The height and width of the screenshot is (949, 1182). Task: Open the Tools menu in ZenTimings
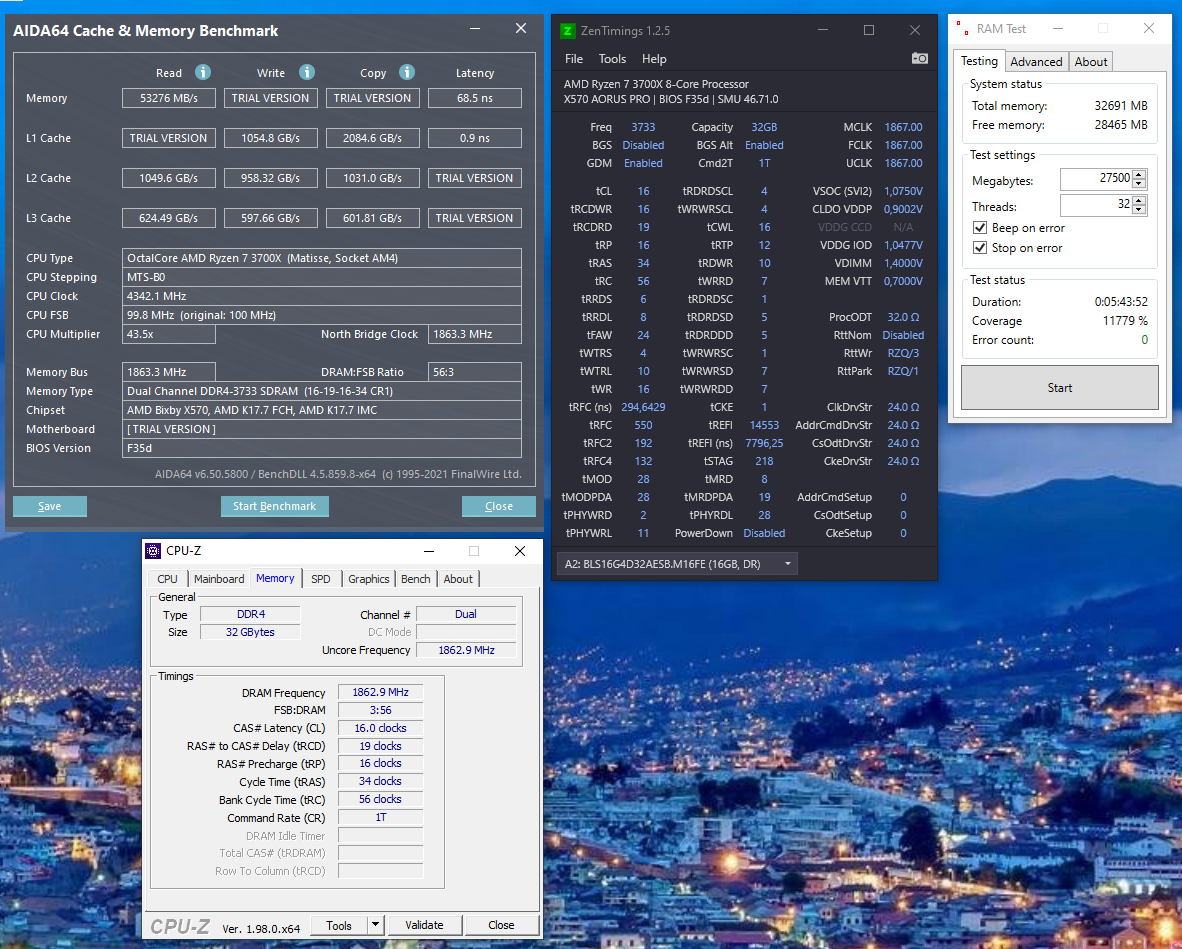pyautogui.click(x=612, y=59)
